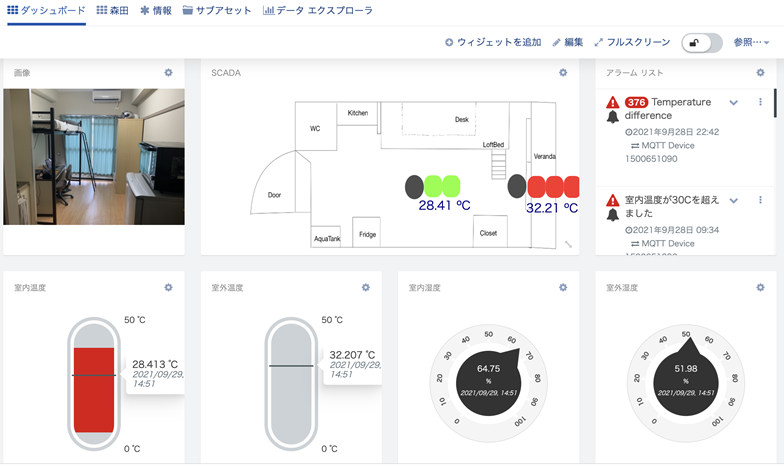Click ウィジェットを追加 button
784x466 pixels.
coord(493,42)
